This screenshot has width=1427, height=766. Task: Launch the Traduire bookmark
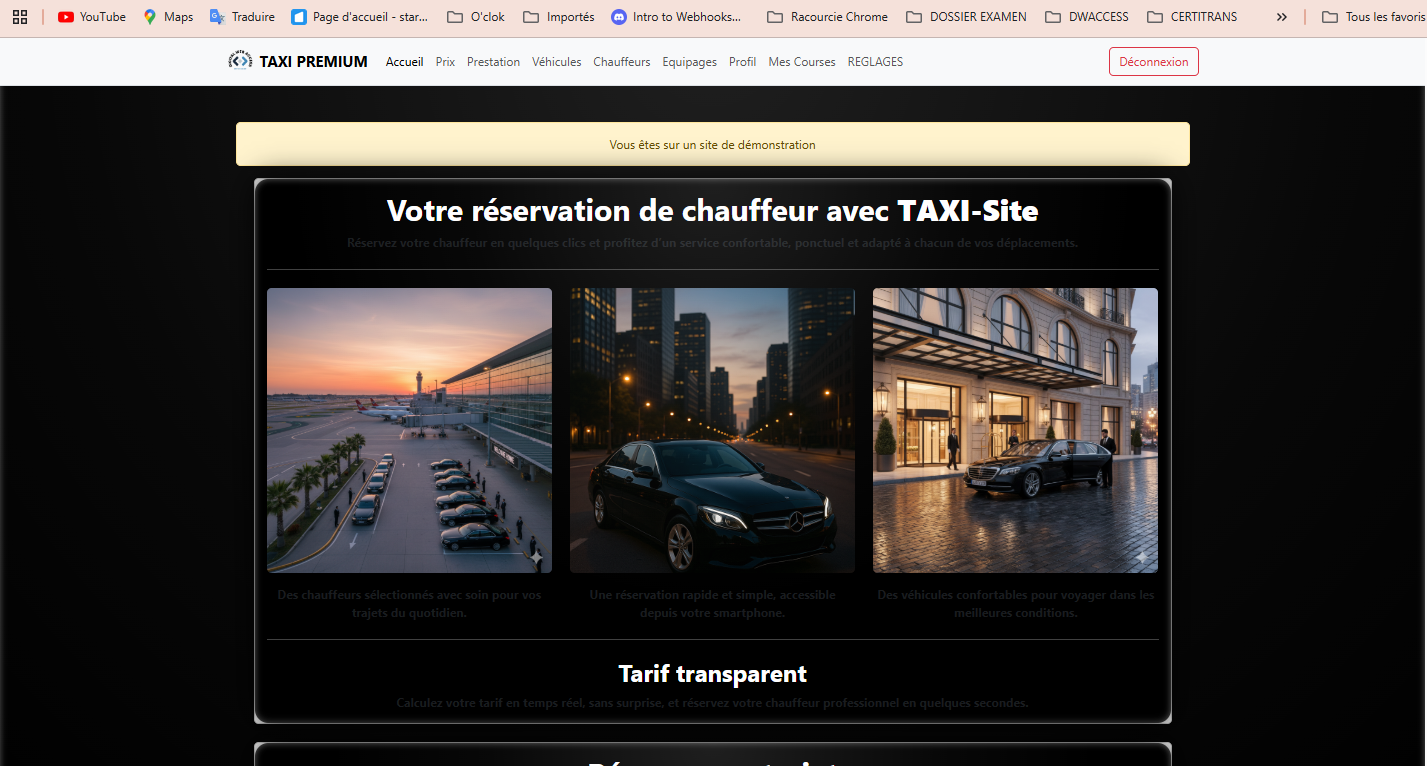pyautogui.click(x=241, y=16)
